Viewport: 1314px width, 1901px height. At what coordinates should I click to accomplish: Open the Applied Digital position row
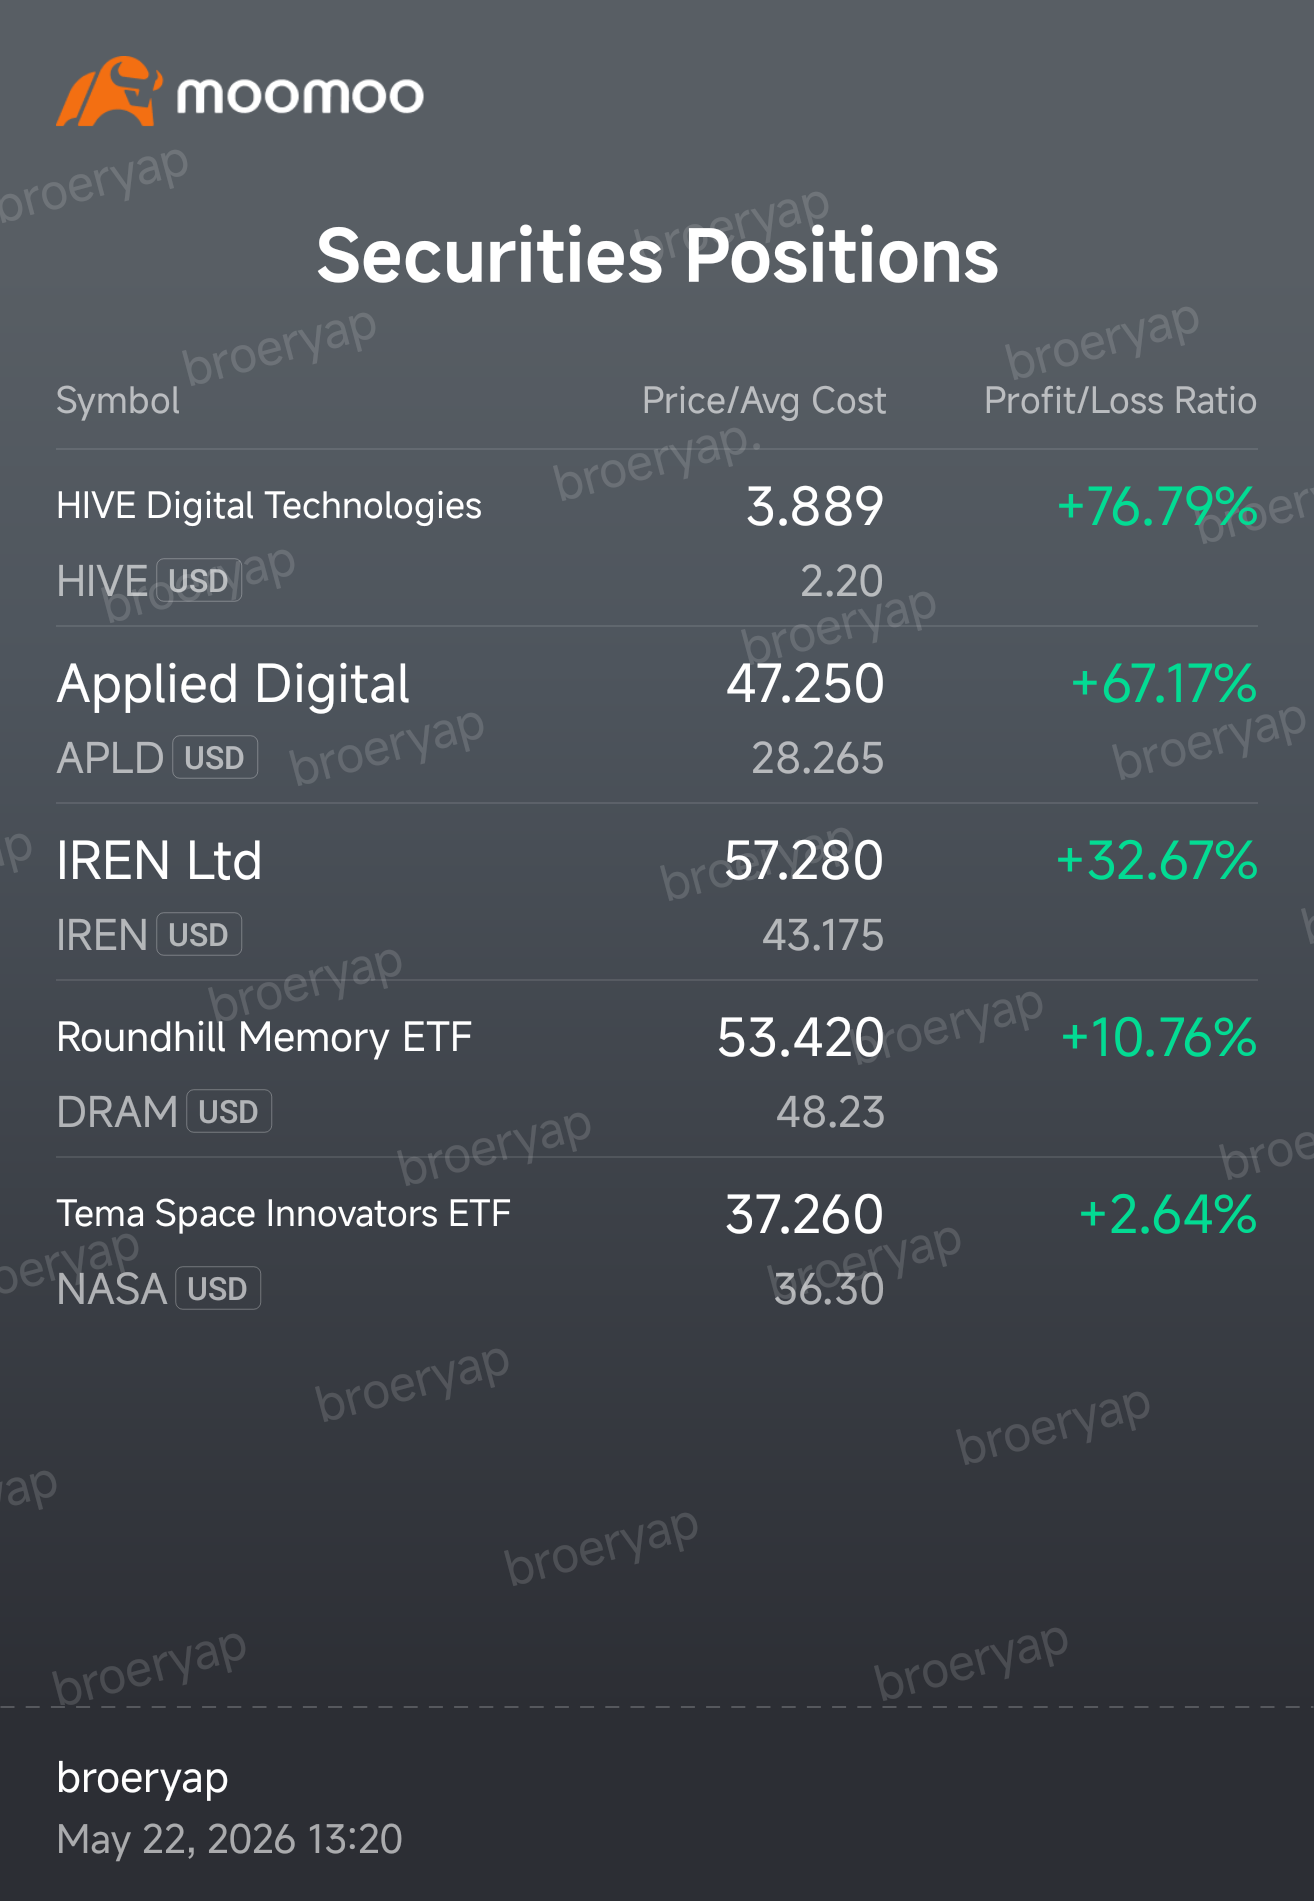[x=657, y=715]
